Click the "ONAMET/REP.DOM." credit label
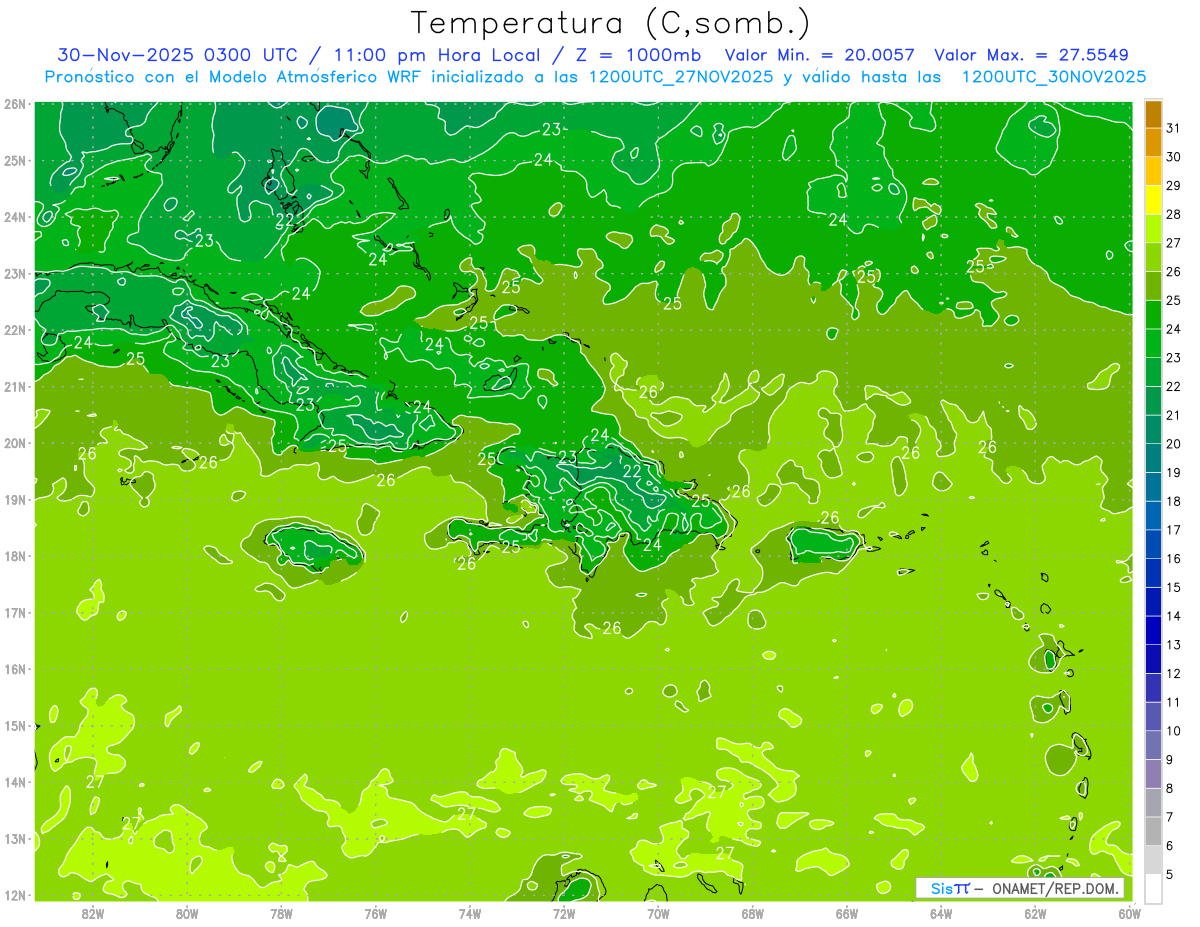Screen dimensions: 1200x927 click(1057, 888)
